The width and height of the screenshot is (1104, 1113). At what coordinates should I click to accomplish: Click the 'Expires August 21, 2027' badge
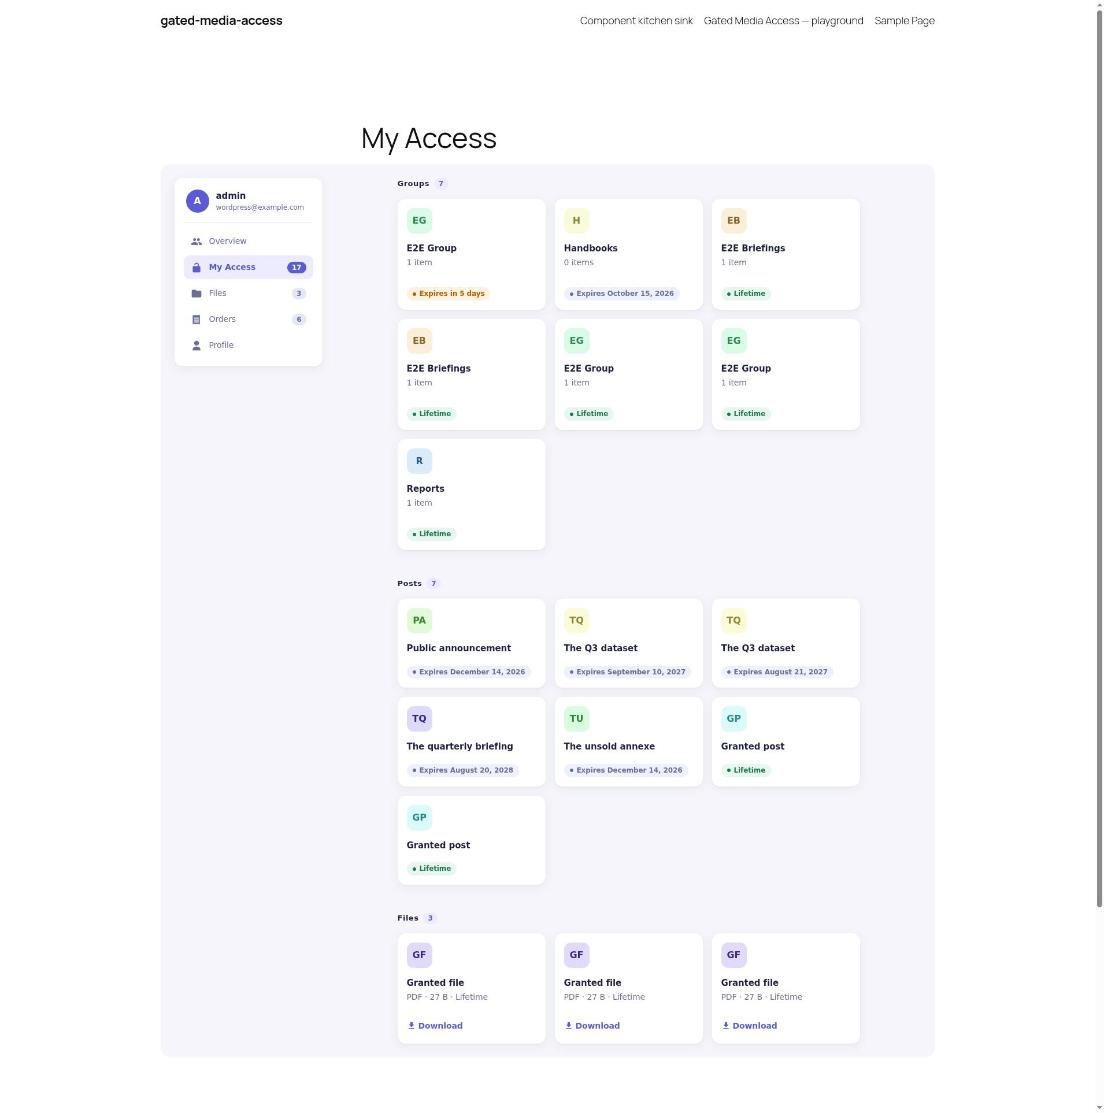[777, 672]
